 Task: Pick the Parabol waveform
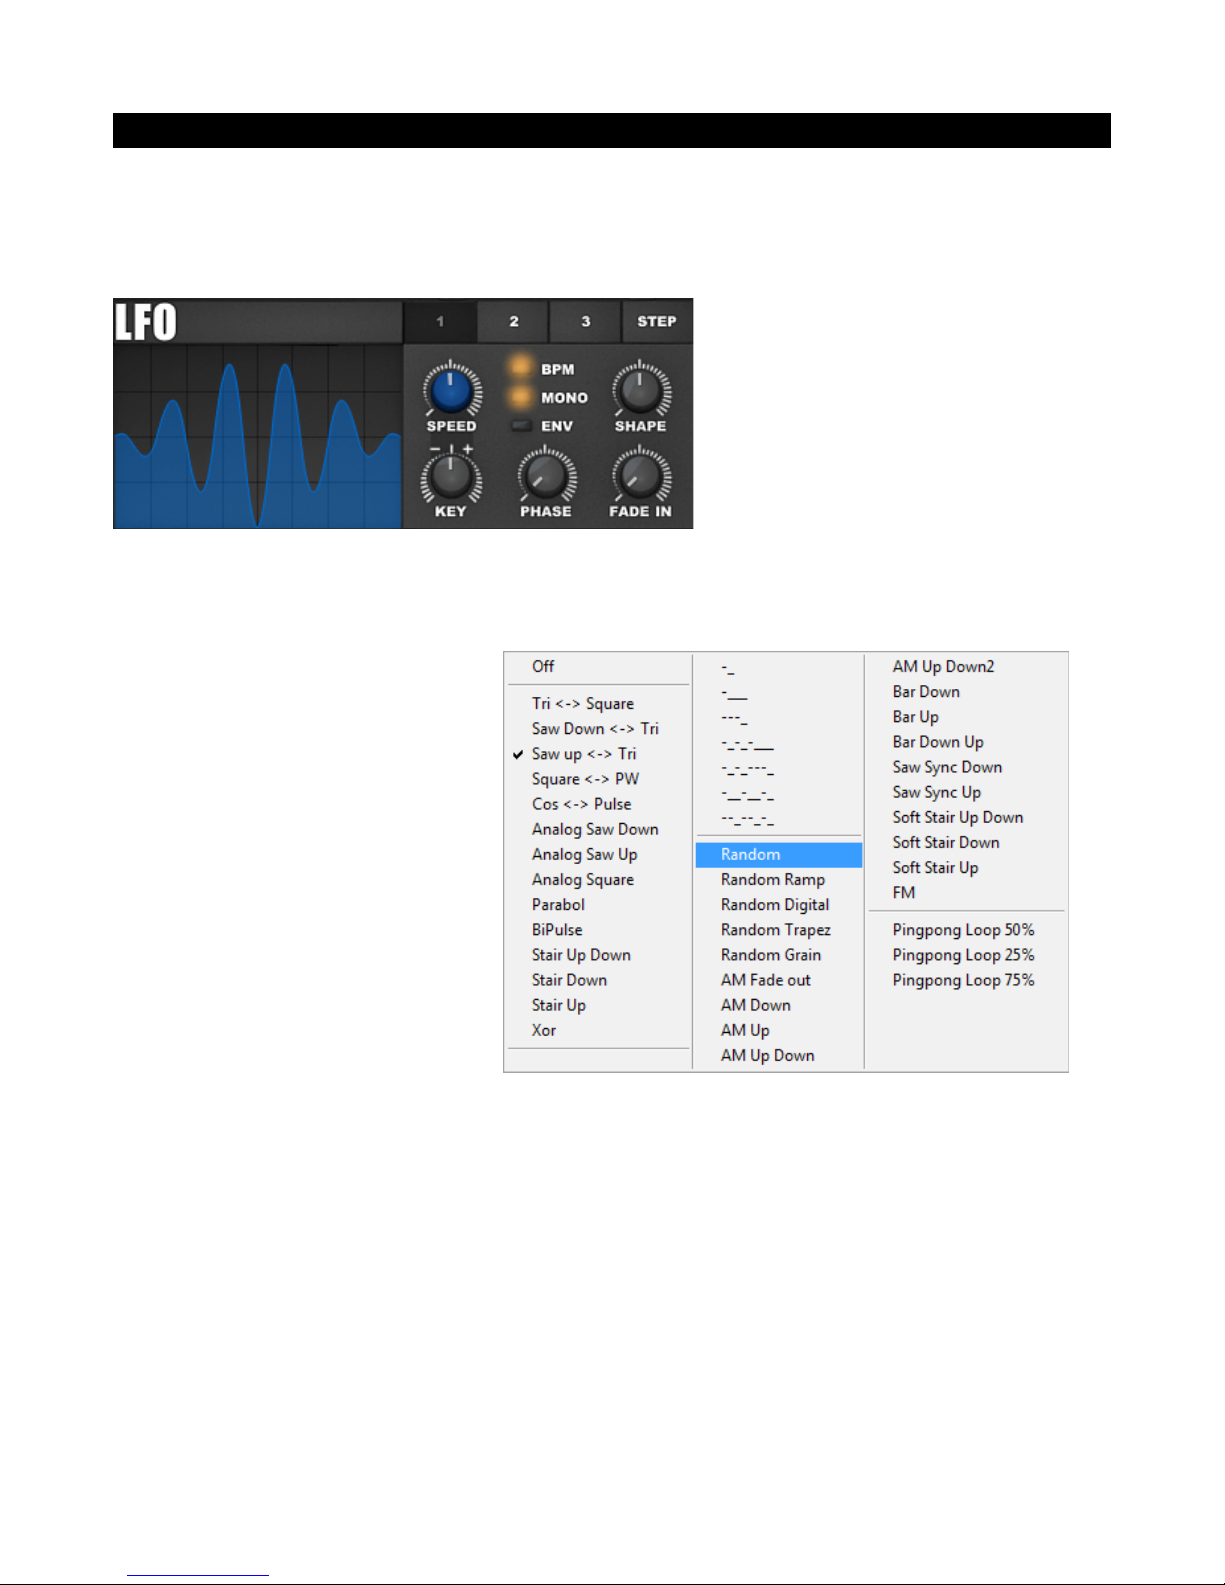[x=558, y=905]
